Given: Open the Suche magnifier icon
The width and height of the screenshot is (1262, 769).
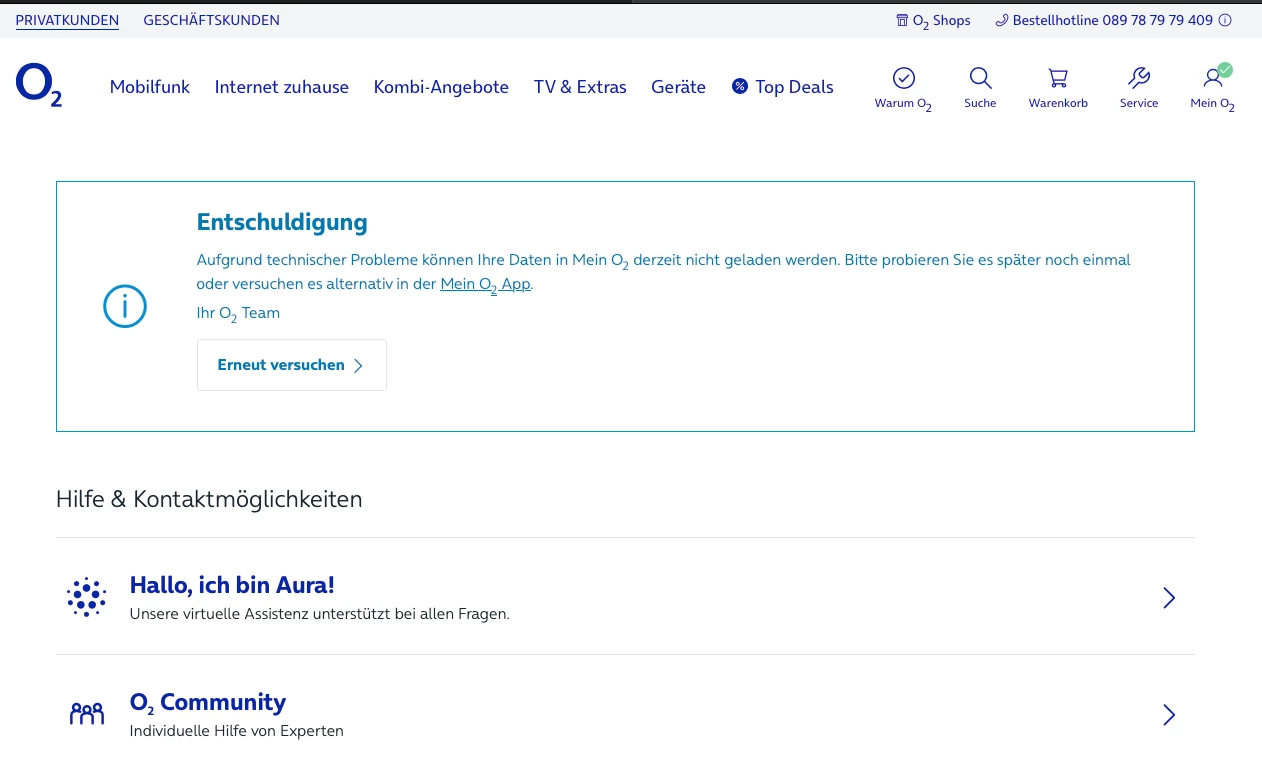Looking at the screenshot, I should coord(980,78).
